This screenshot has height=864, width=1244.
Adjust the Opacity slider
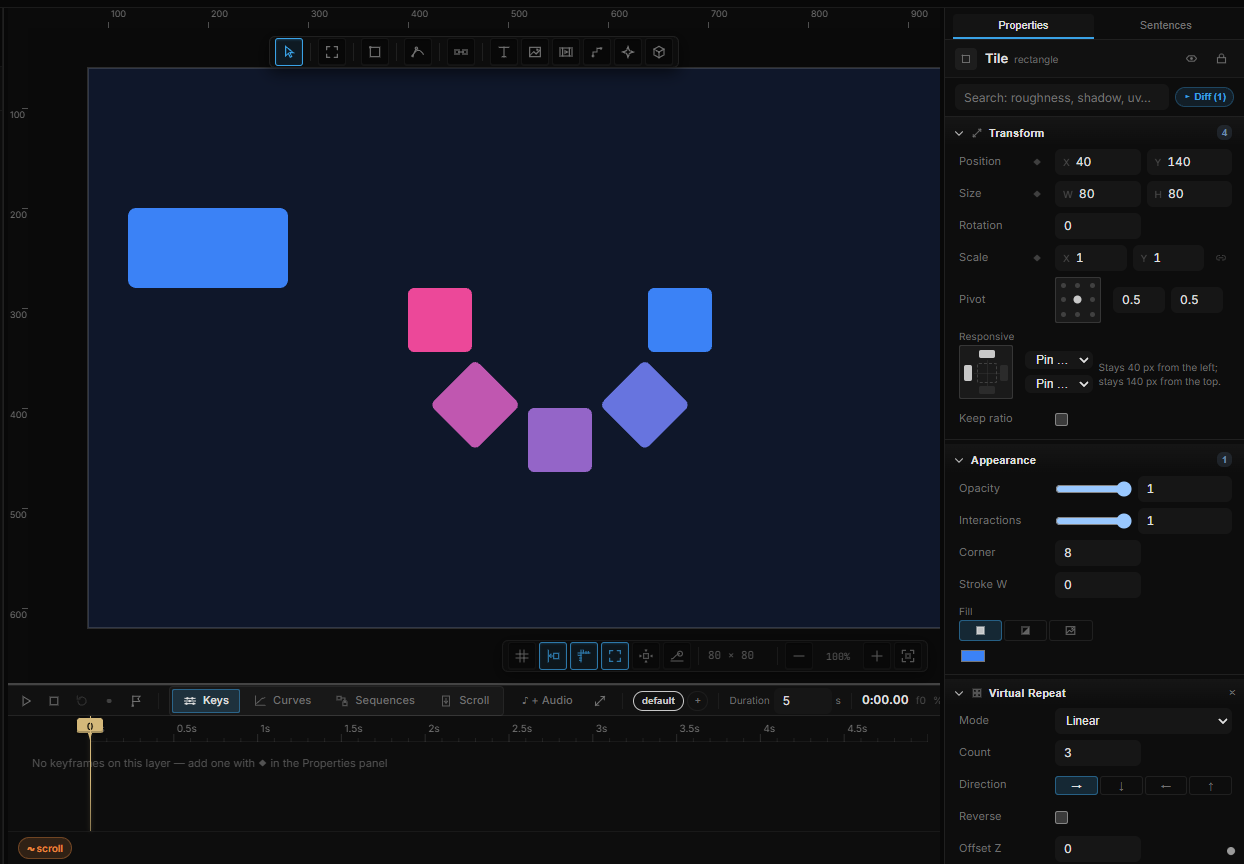point(1094,489)
